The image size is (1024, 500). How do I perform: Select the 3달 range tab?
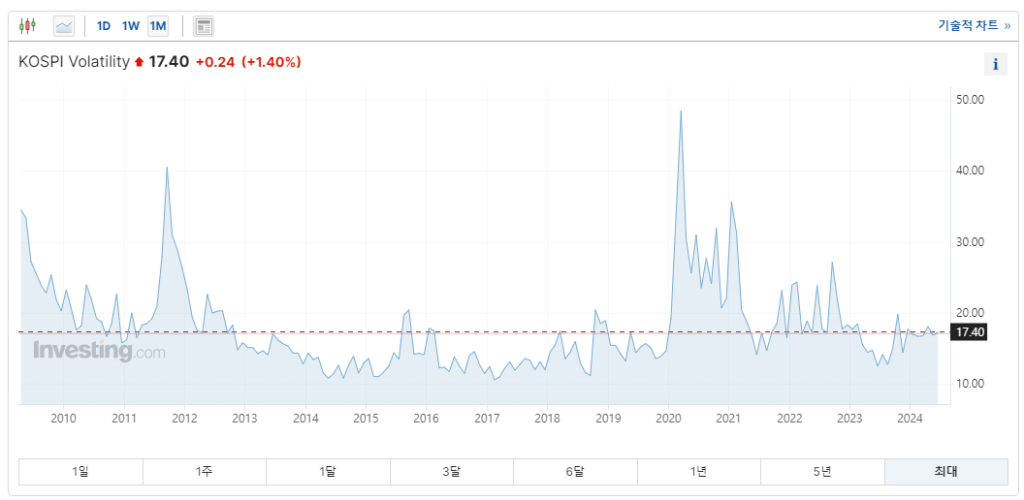(452, 471)
